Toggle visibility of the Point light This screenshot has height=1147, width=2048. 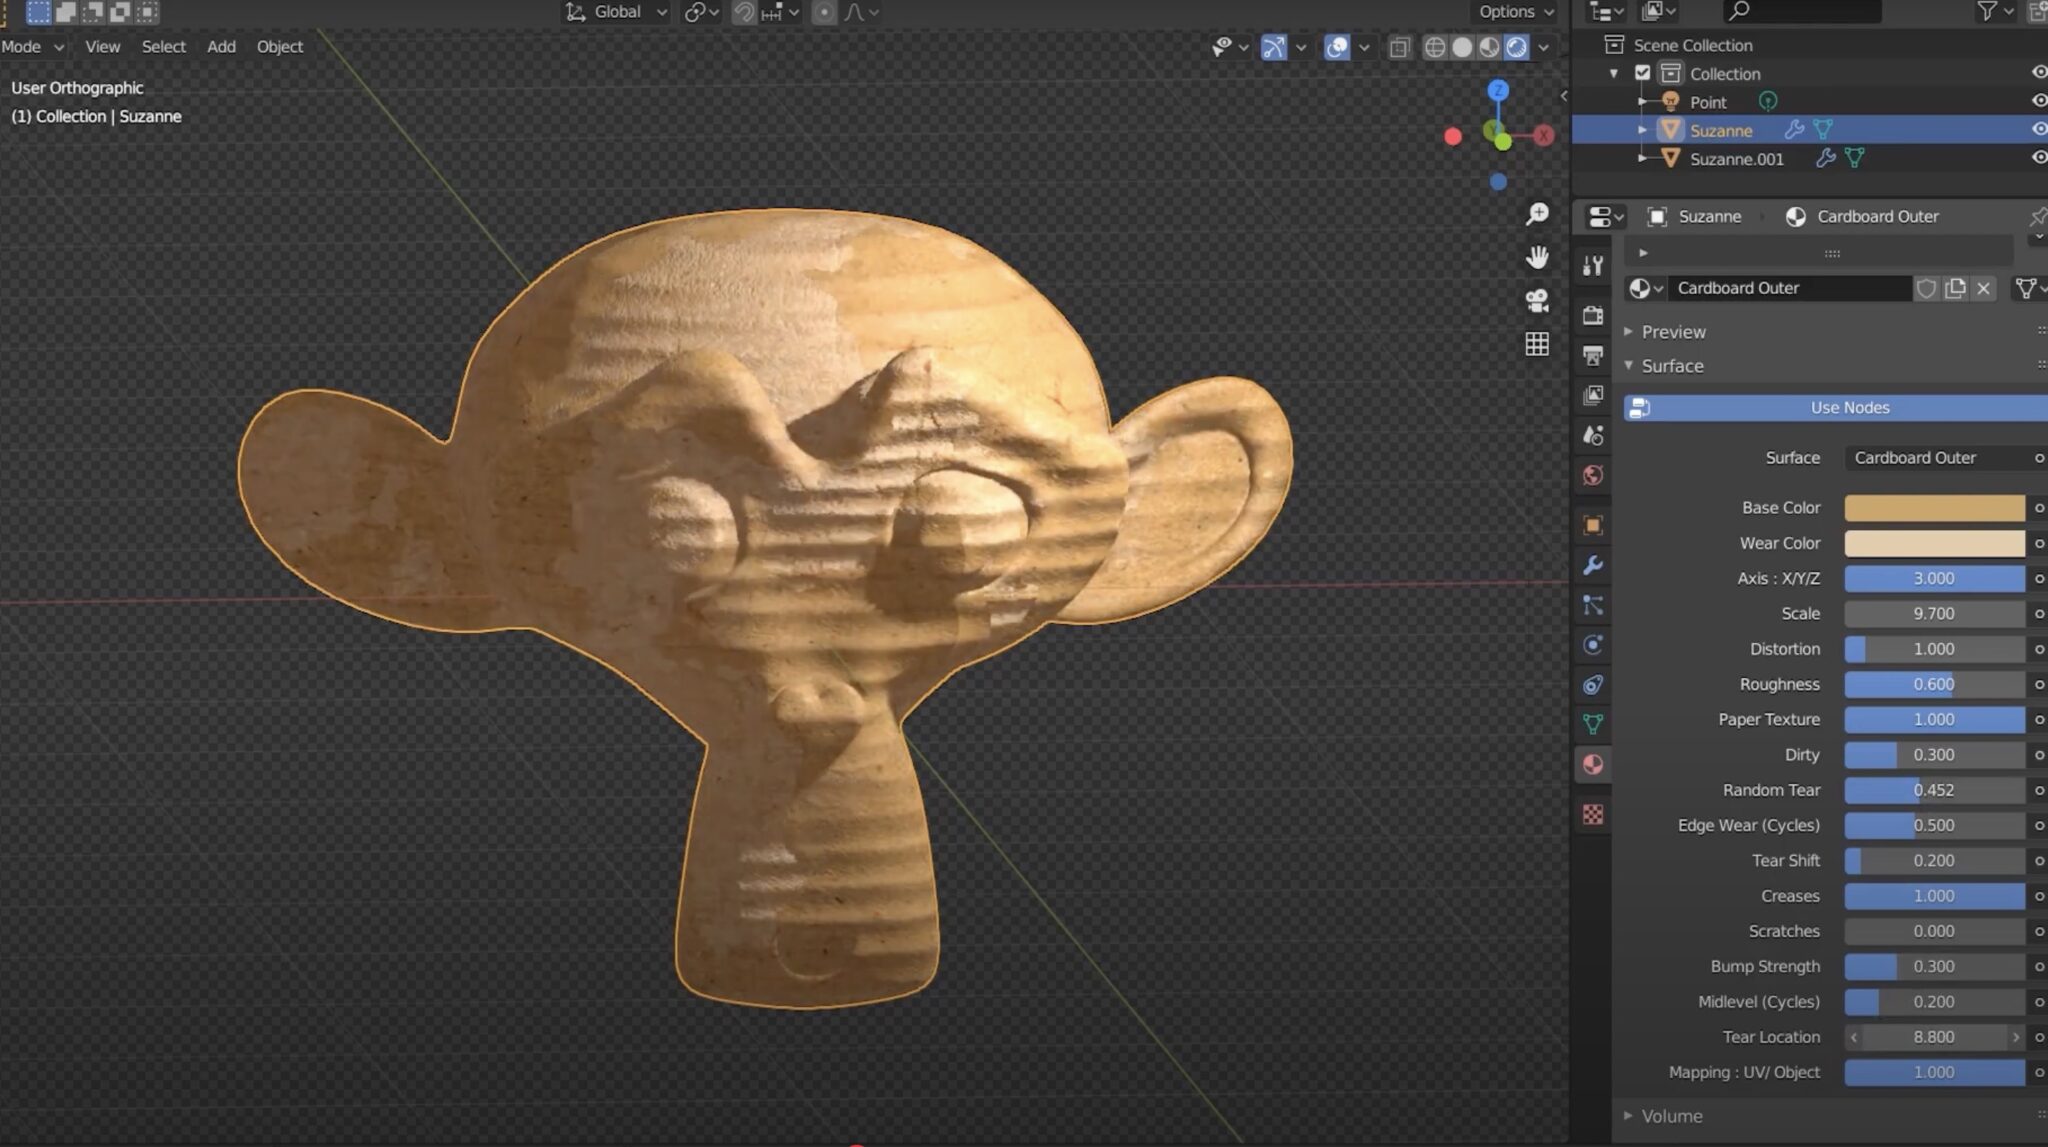(x=2037, y=101)
